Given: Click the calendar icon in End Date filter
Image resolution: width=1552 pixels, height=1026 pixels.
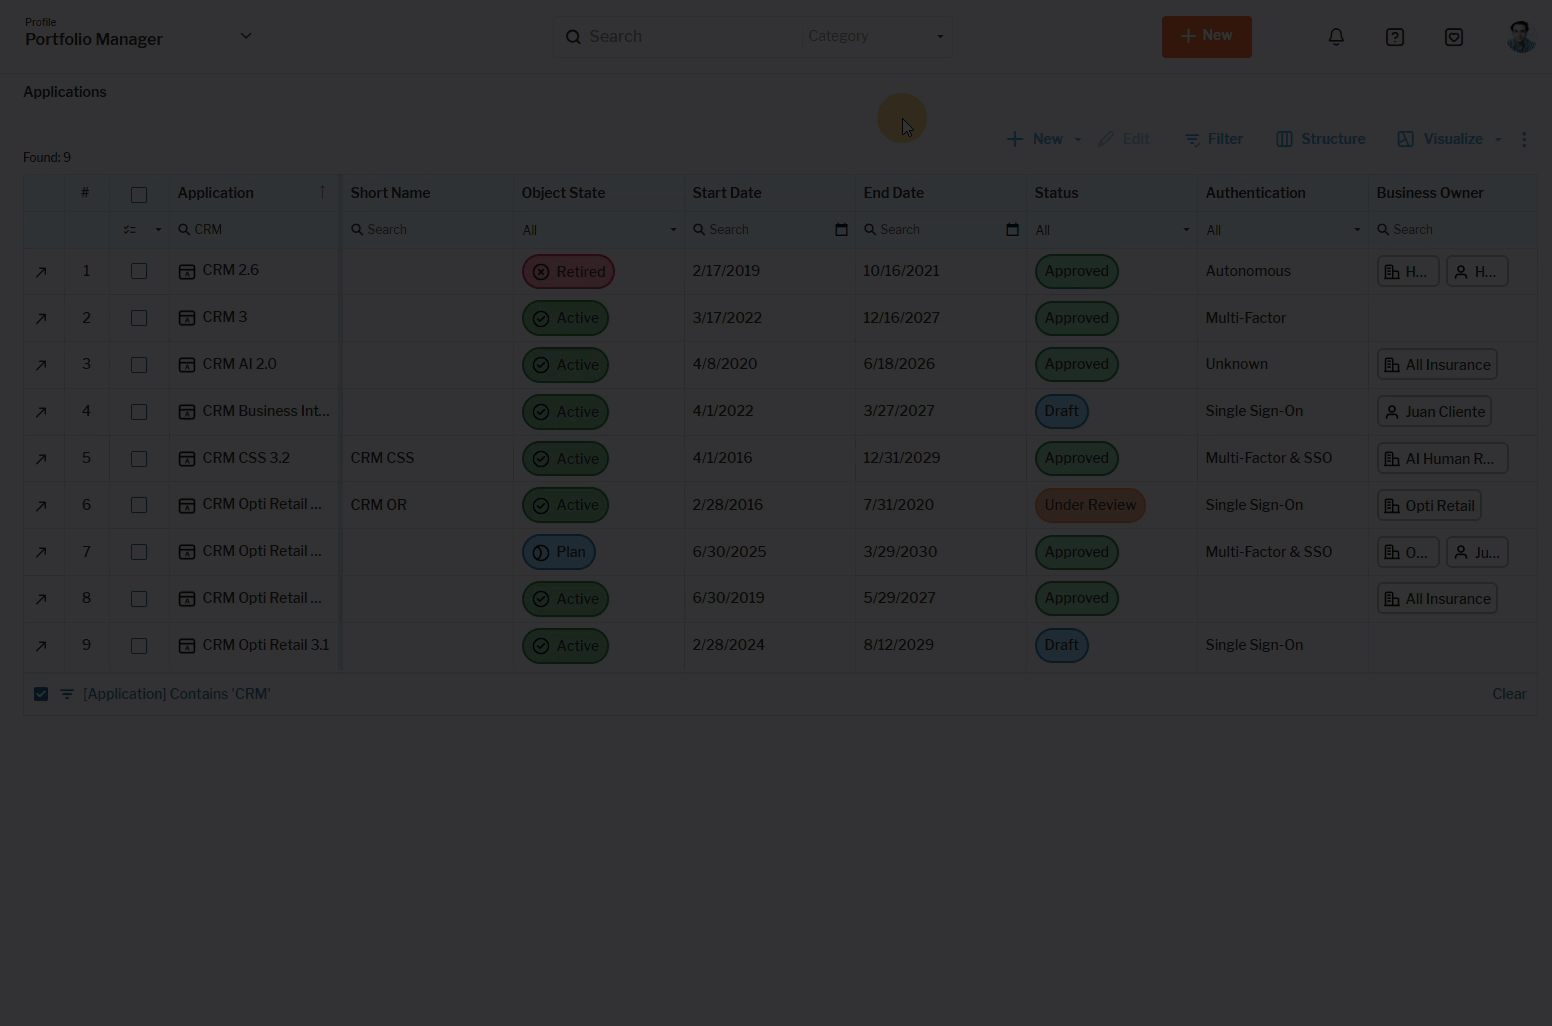Looking at the screenshot, I should tap(1012, 230).
